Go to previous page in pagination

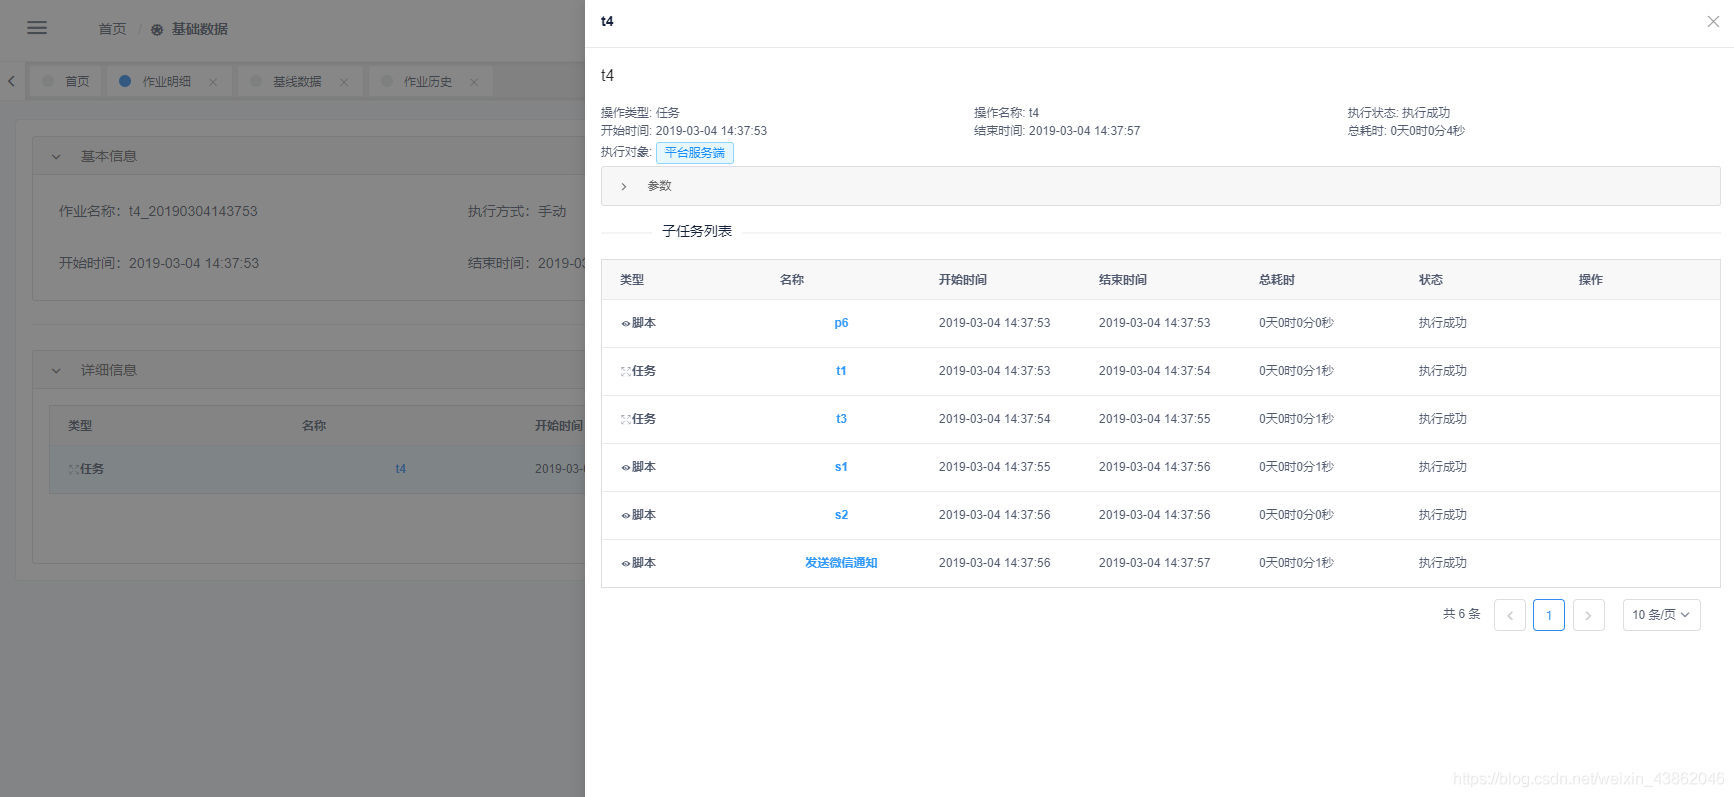click(x=1510, y=615)
